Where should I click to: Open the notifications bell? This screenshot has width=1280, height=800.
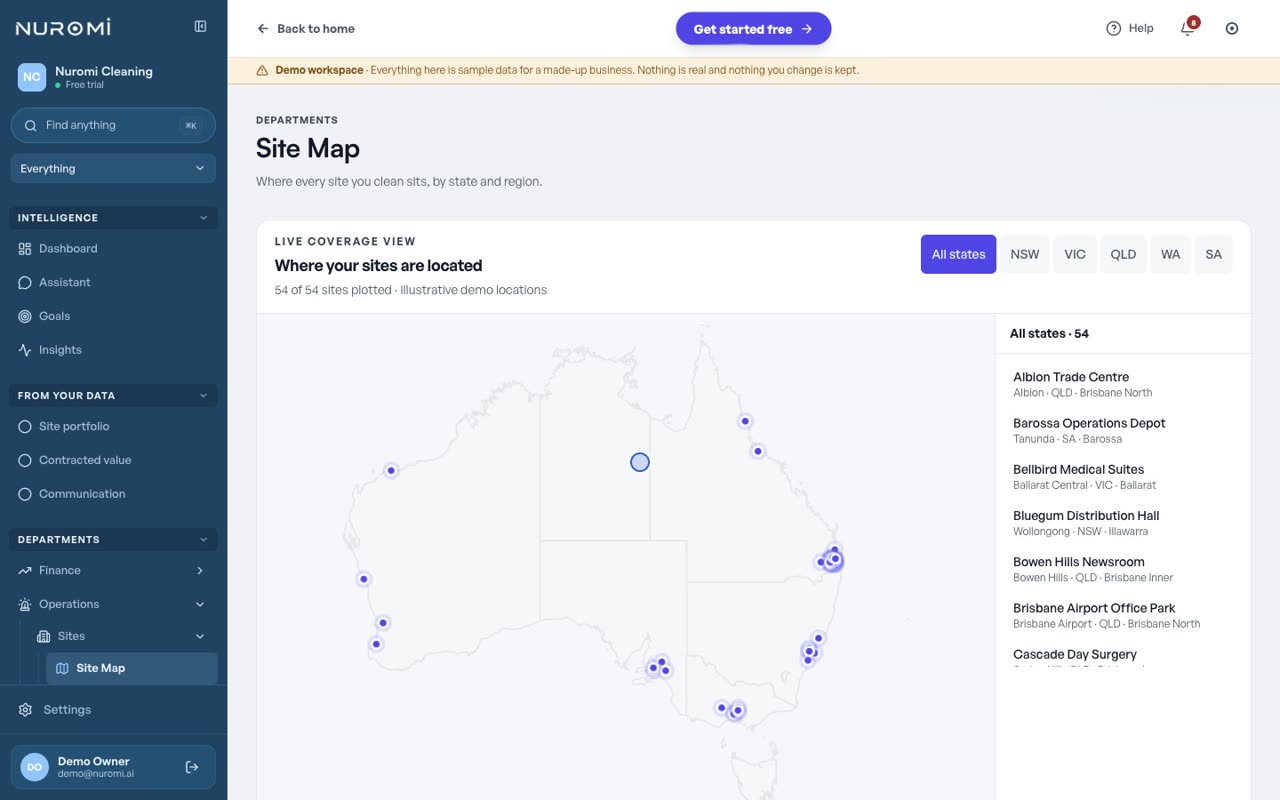coord(1188,28)
